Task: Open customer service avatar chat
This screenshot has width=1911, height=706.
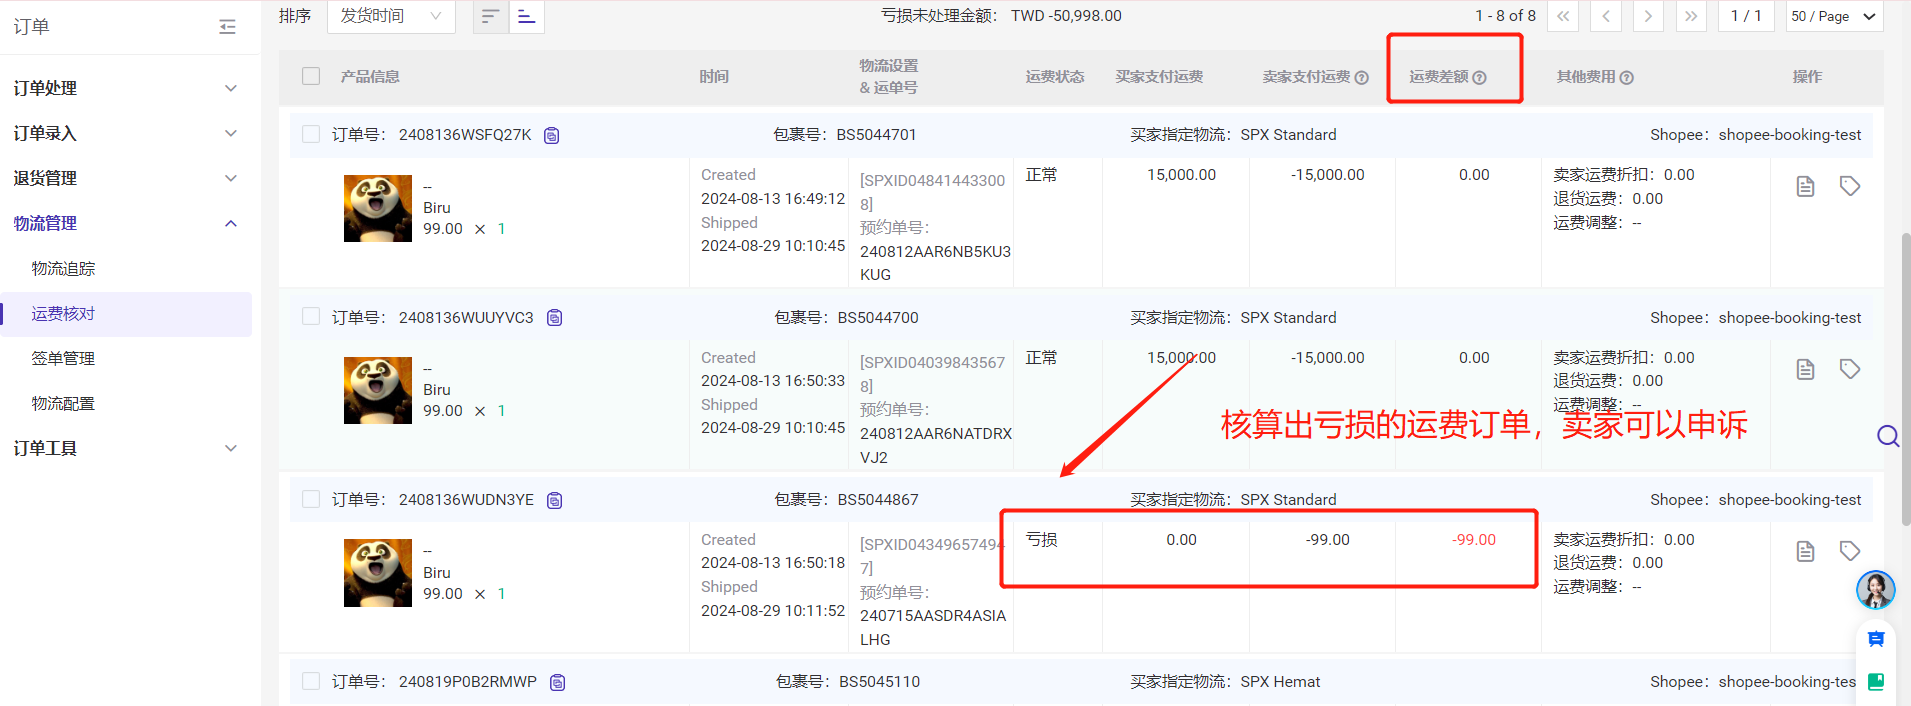Action: pyautogui.click(x=1875, y=590)
